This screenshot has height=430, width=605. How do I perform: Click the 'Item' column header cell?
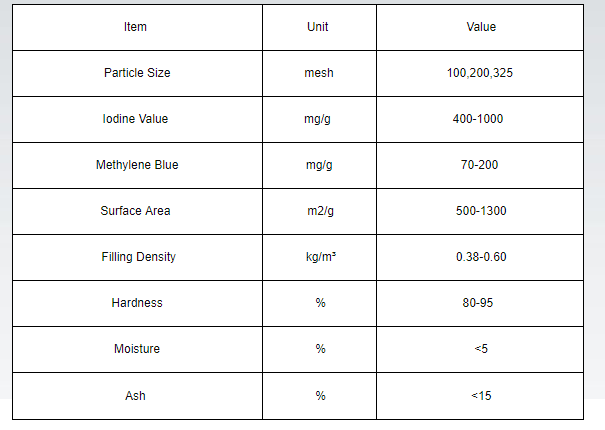pos(135,27)
